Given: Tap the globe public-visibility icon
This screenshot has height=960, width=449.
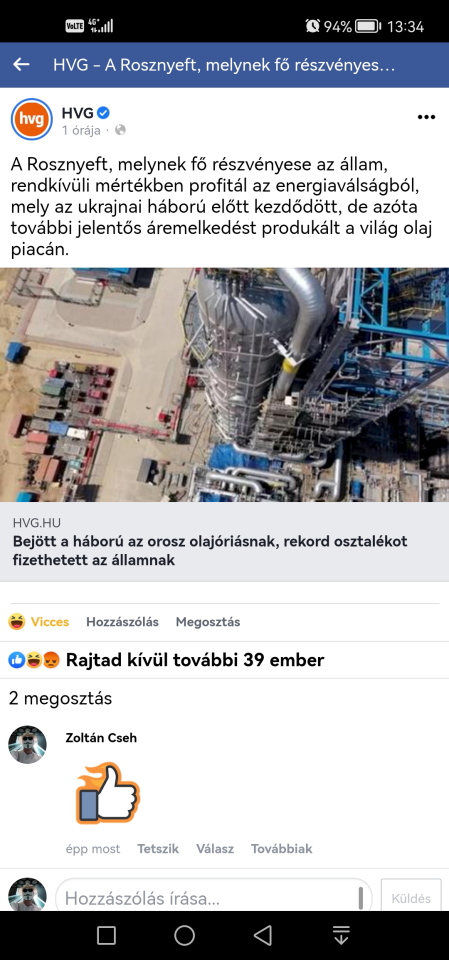Looking at the screenshot, I should click(120, 130).
